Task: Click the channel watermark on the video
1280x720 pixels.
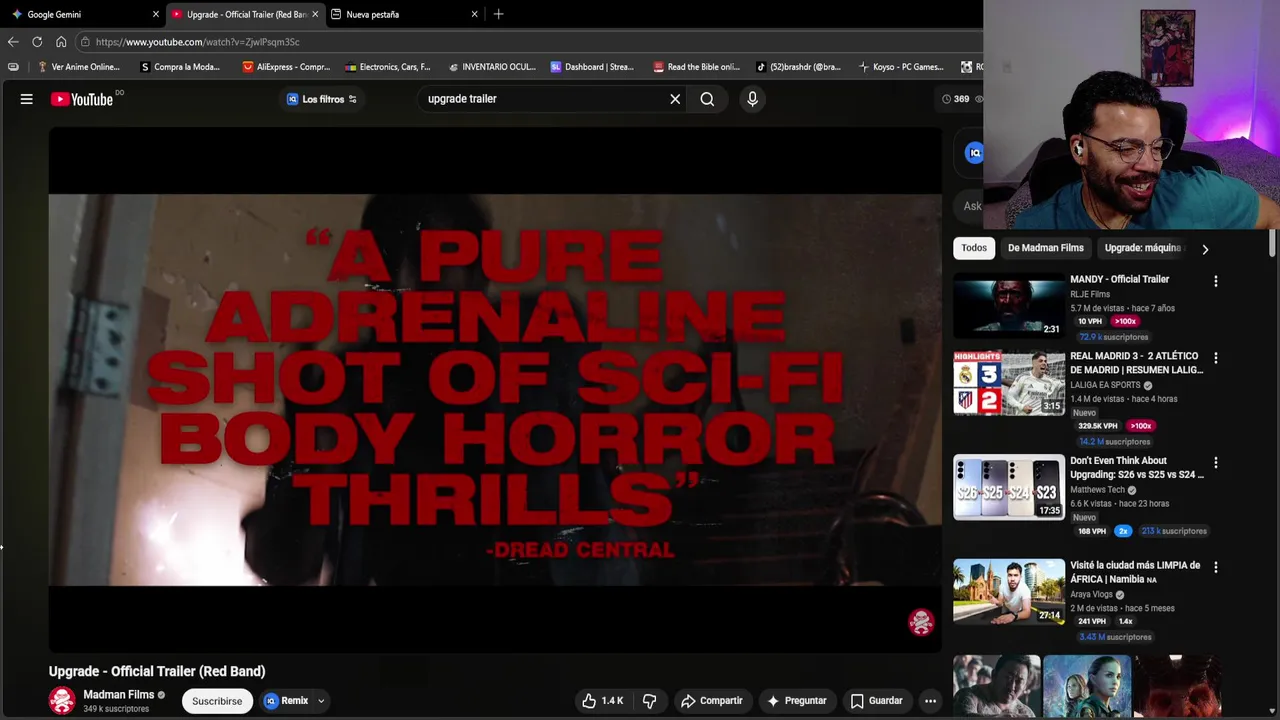Action: [921, 622]
